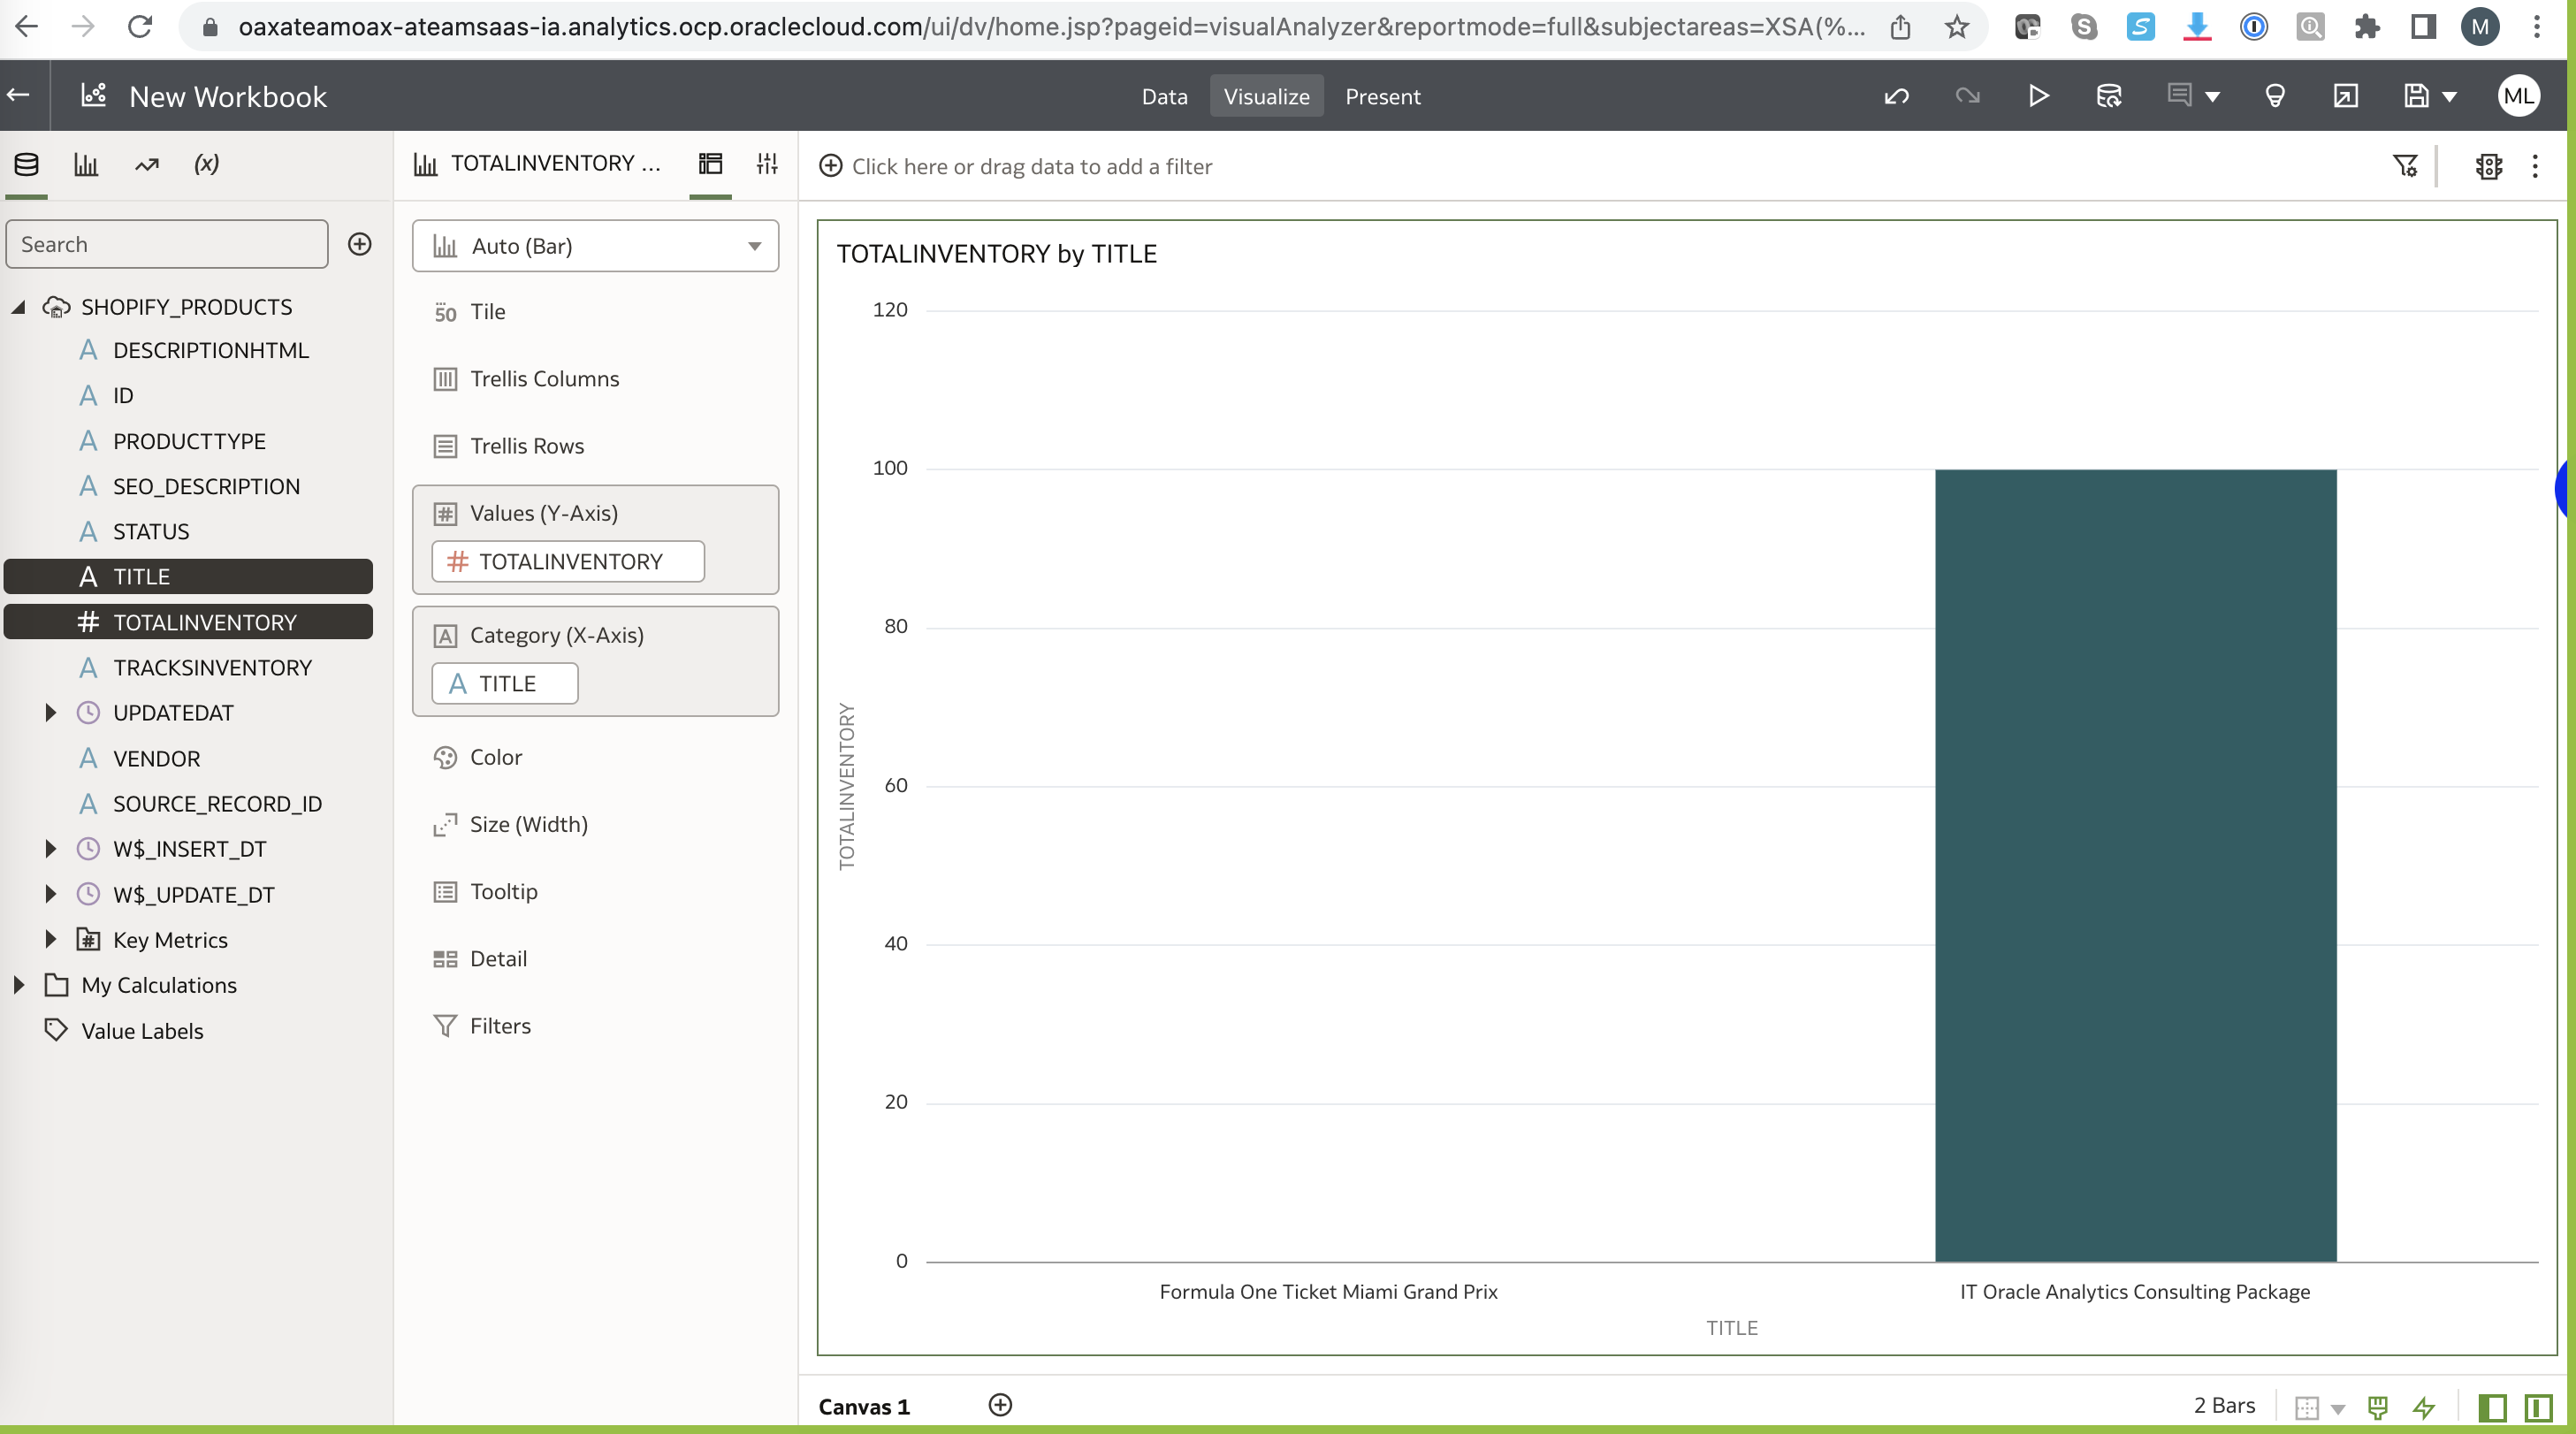Open the Auto (Bar) visualization type dropdown
This screenshot has height=1434, width=2576.
pyautogui.click(x=595, y=246)
